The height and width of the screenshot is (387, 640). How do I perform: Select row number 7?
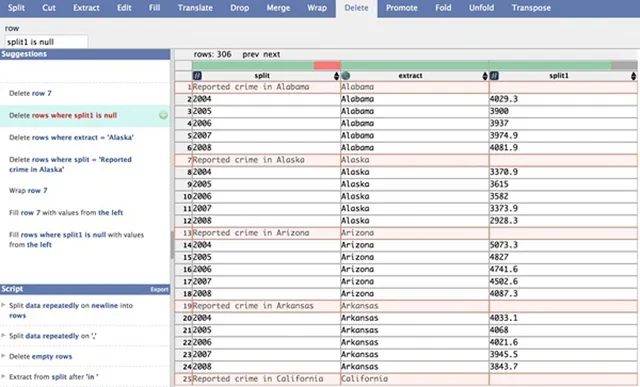pyautogui.click(x=184, y=160)
